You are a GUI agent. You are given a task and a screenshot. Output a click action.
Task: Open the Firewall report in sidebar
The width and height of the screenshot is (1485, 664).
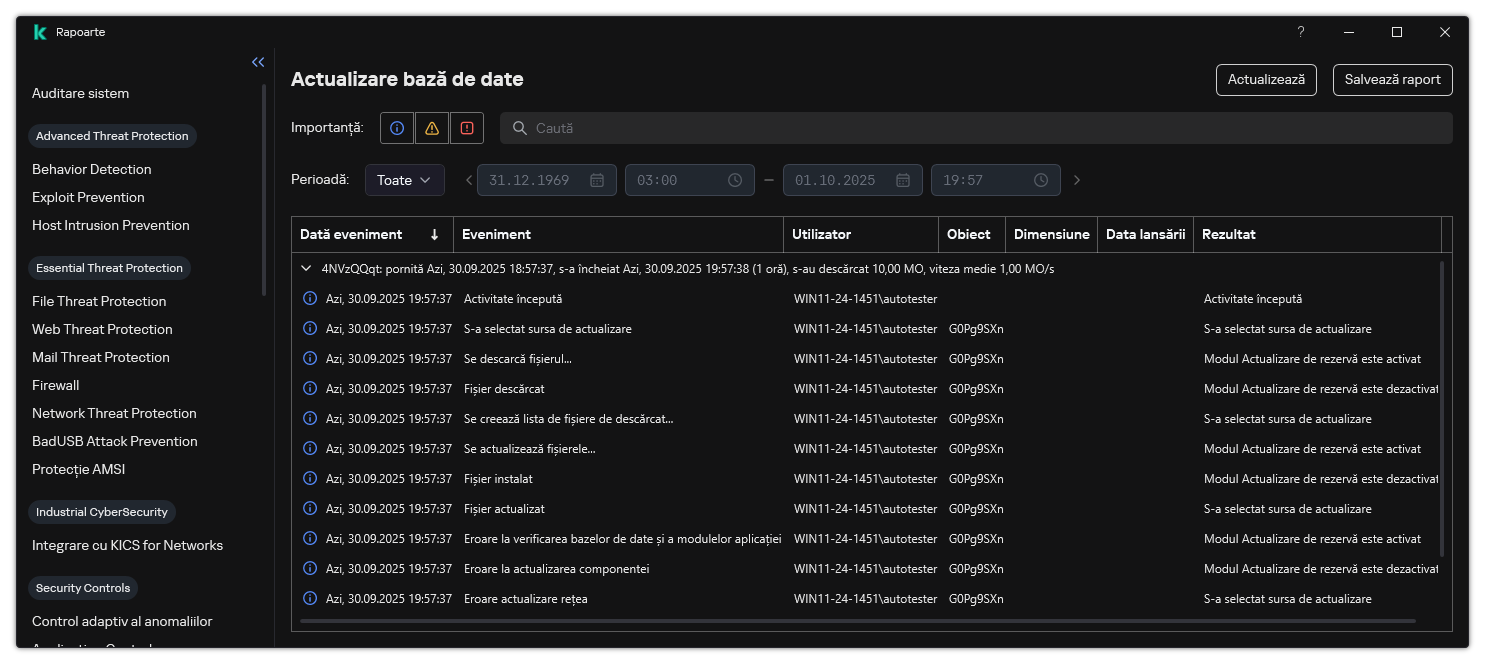pyautogui.click(x=56, y=385)
